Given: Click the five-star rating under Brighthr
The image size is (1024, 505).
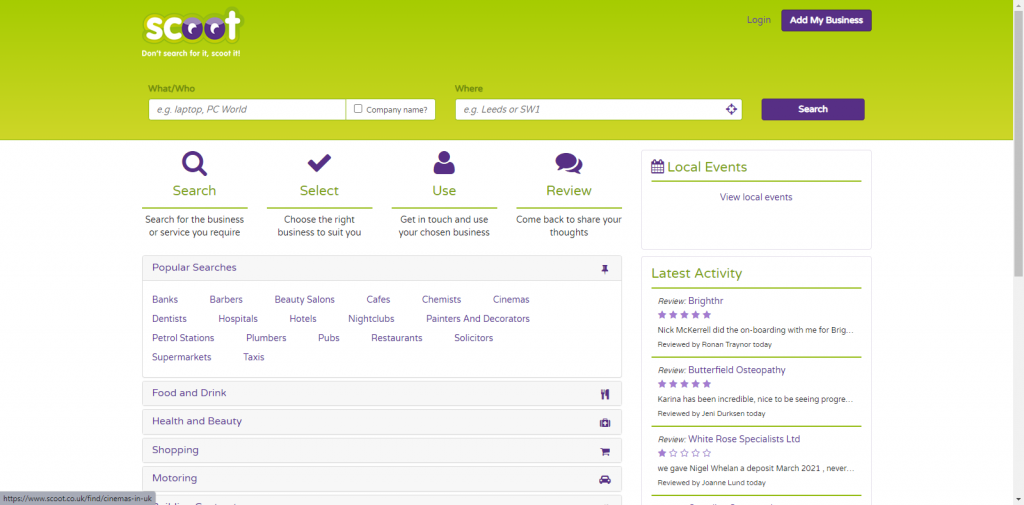Looking at the screenshot, I should pos(684,314).
